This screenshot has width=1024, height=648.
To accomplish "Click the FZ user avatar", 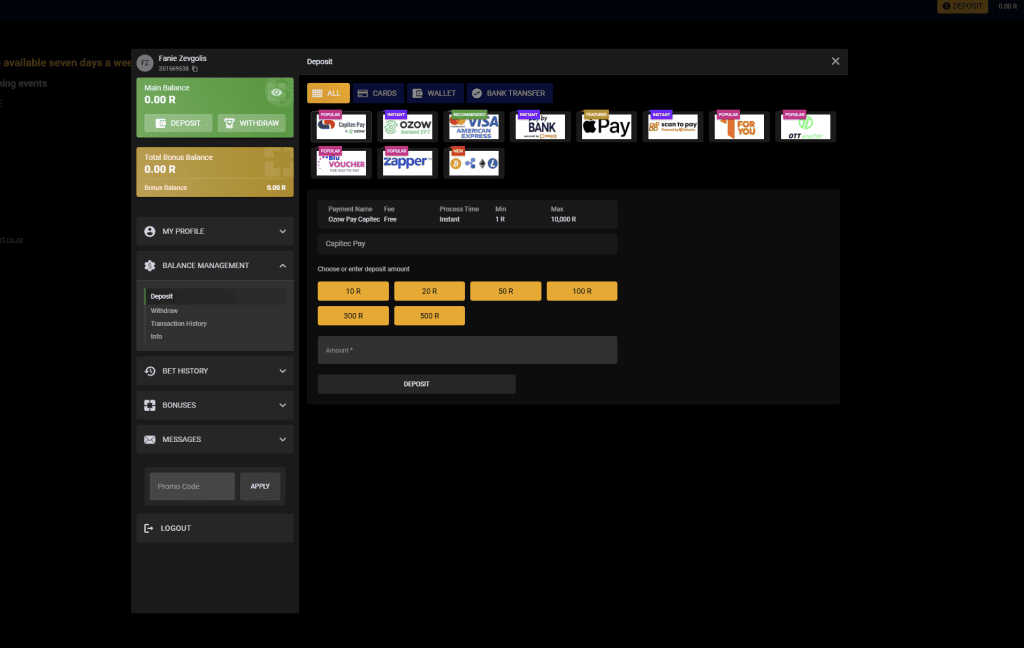I will (x=145, y=63).
